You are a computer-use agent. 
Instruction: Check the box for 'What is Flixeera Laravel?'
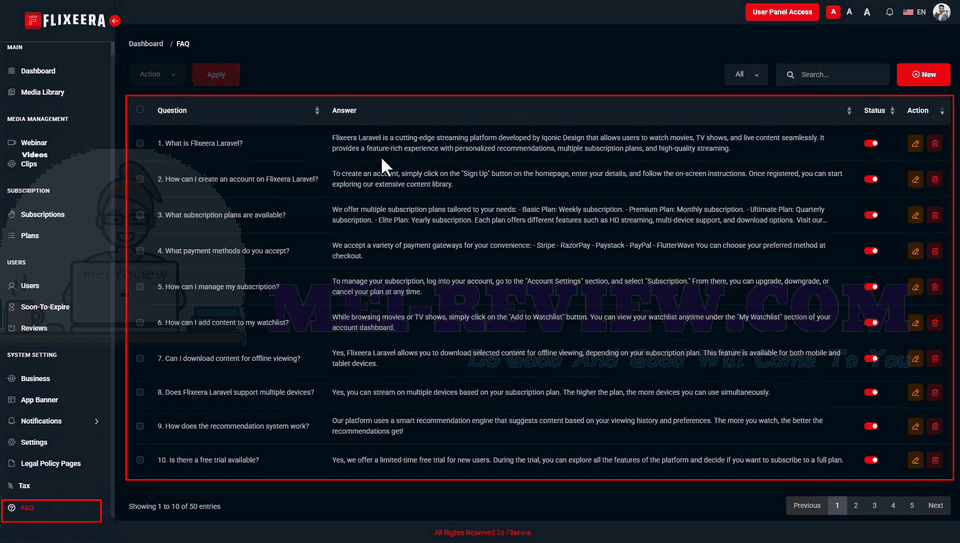(140, 143)
